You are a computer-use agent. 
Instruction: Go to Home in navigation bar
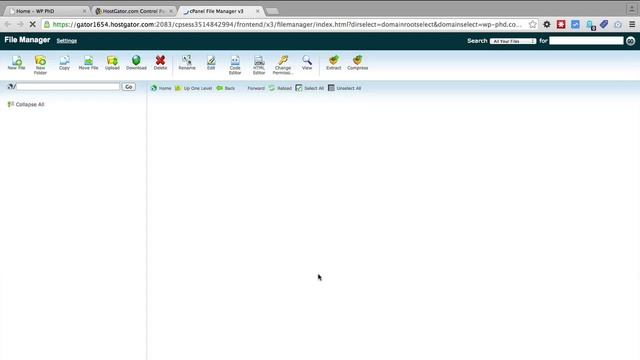(x=161, y=88)
